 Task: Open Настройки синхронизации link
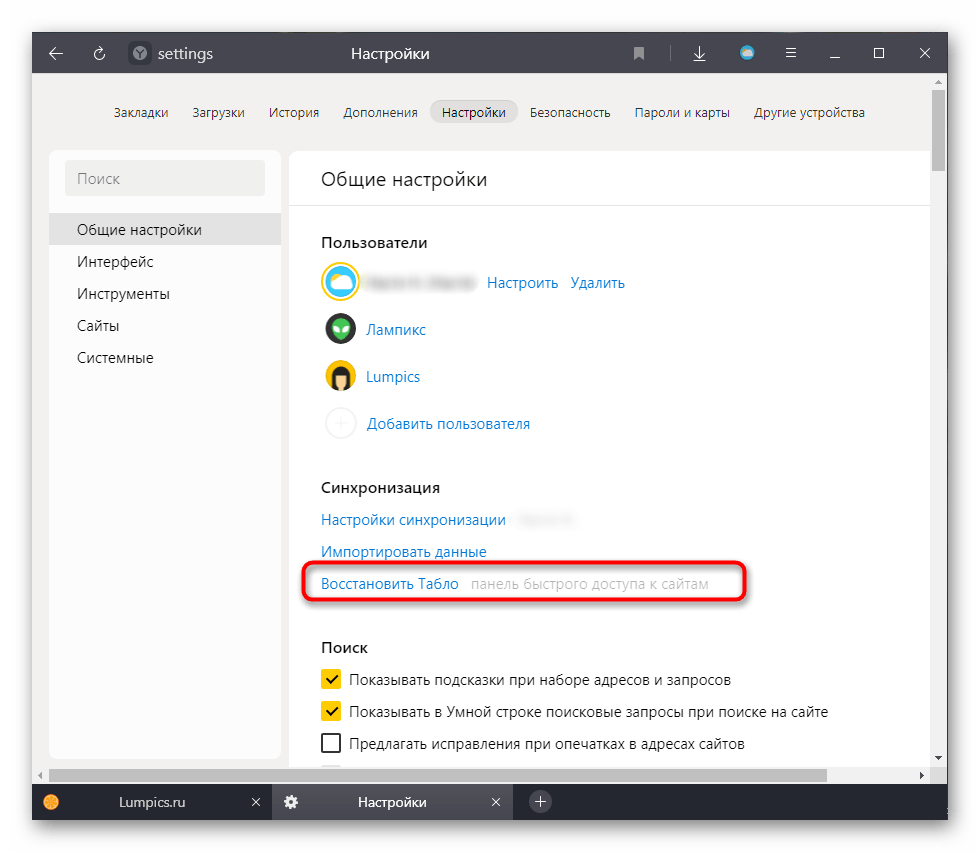coord(413,520)
